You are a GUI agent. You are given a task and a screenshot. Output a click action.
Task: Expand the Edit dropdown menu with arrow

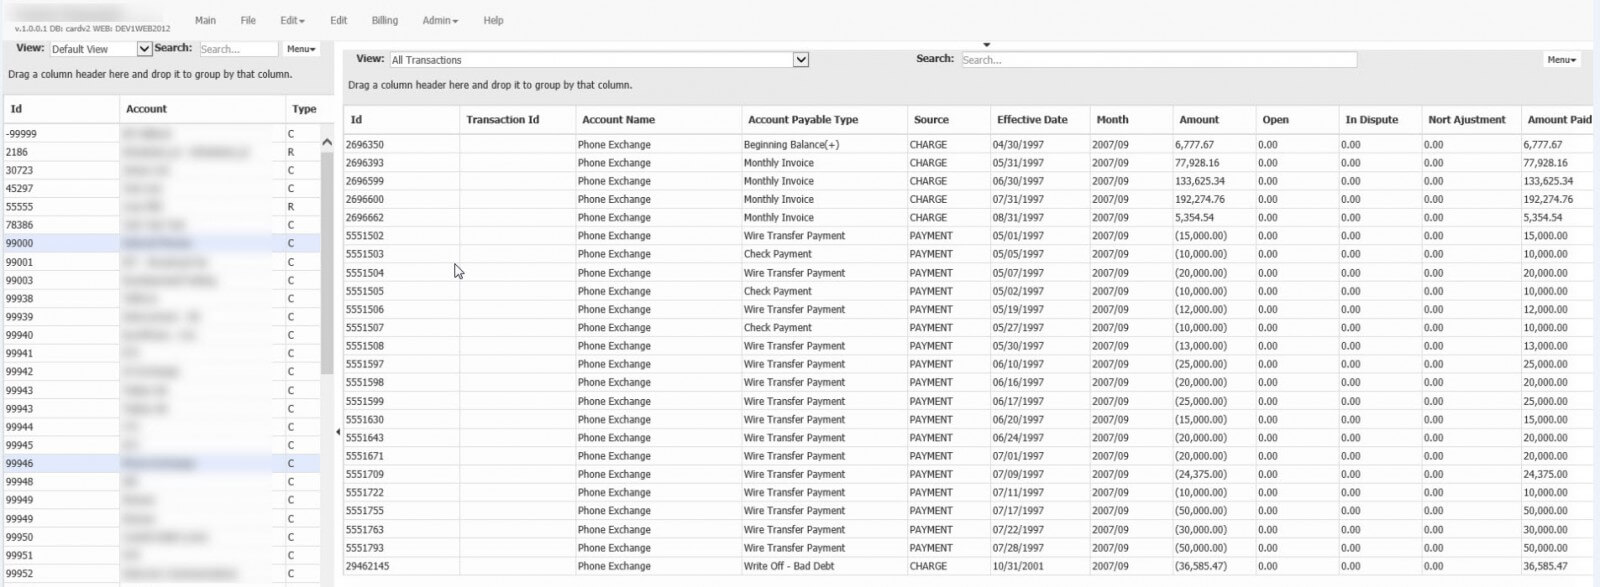292,20
